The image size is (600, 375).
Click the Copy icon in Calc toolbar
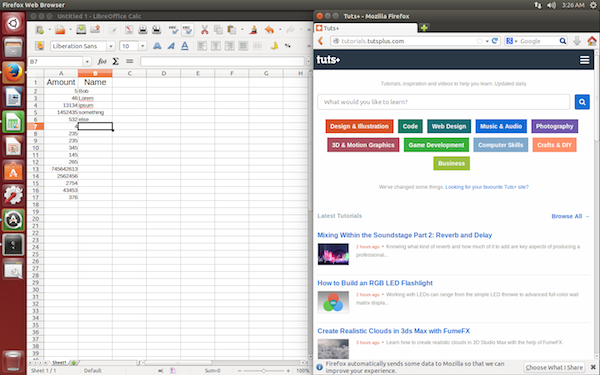pos(218,29)
